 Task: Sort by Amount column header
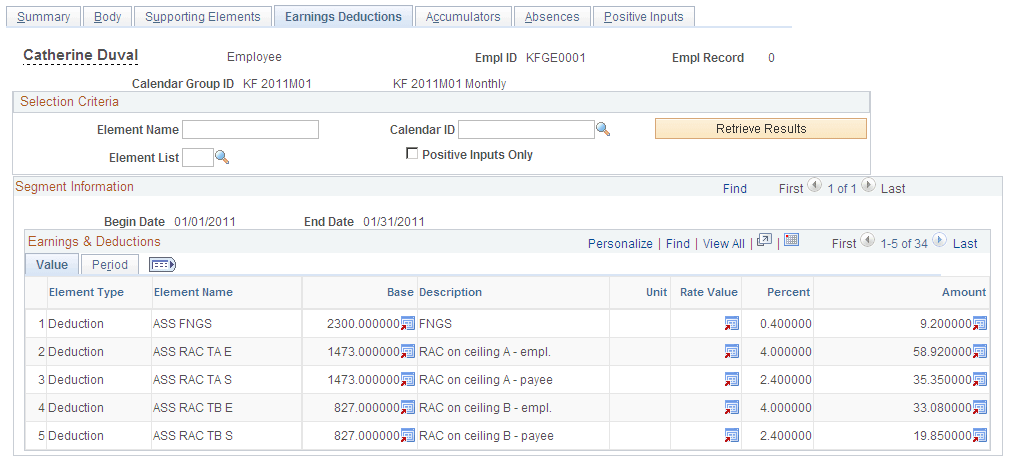coord(964,292)
